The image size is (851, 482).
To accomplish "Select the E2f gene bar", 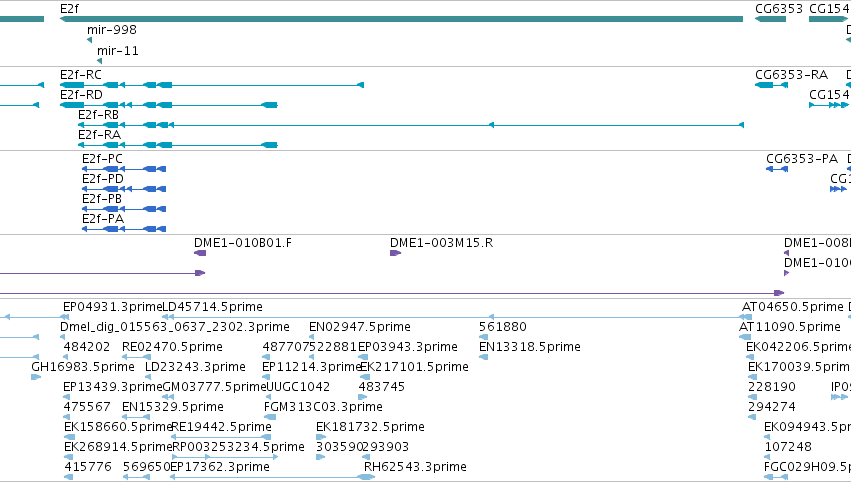I will (401, 19).
